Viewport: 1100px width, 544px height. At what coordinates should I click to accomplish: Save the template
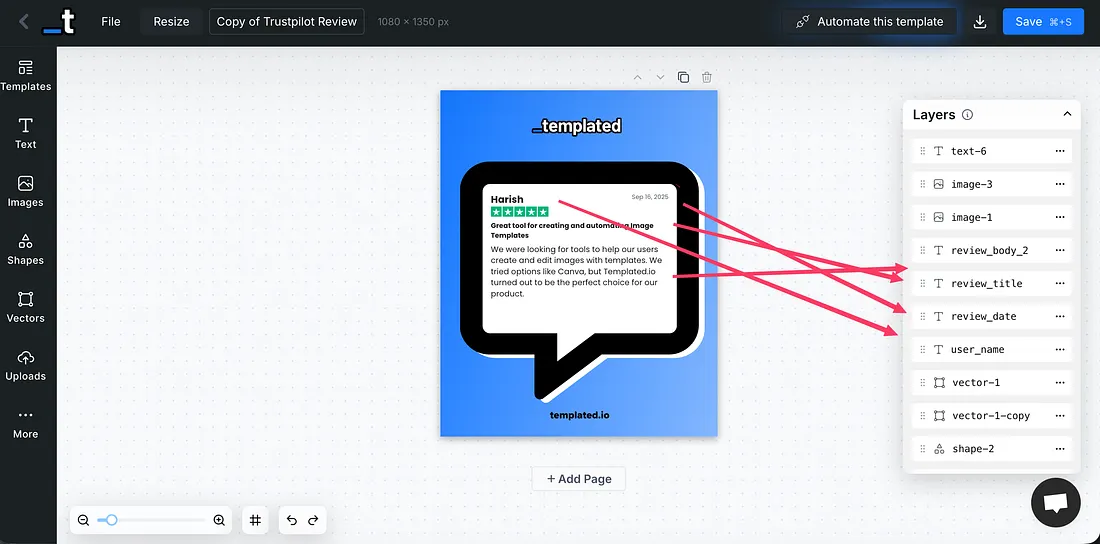[1043, 22]
